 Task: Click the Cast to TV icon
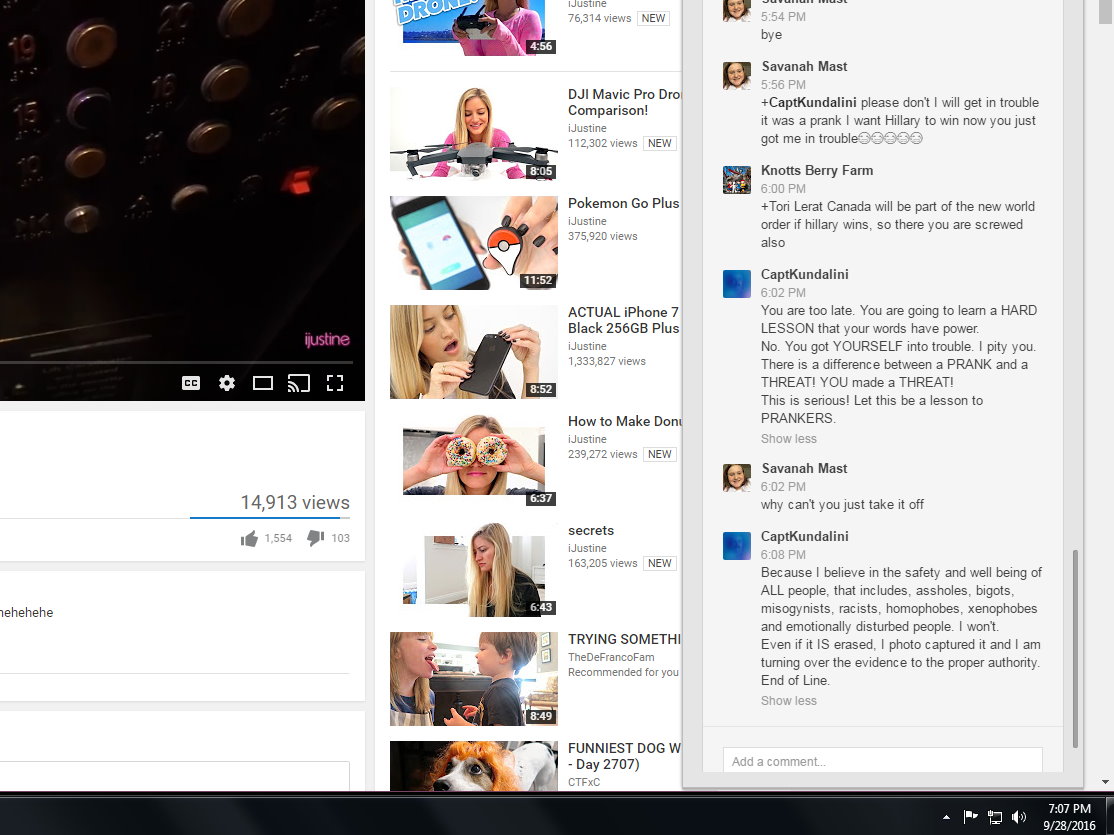click(298, 383)
